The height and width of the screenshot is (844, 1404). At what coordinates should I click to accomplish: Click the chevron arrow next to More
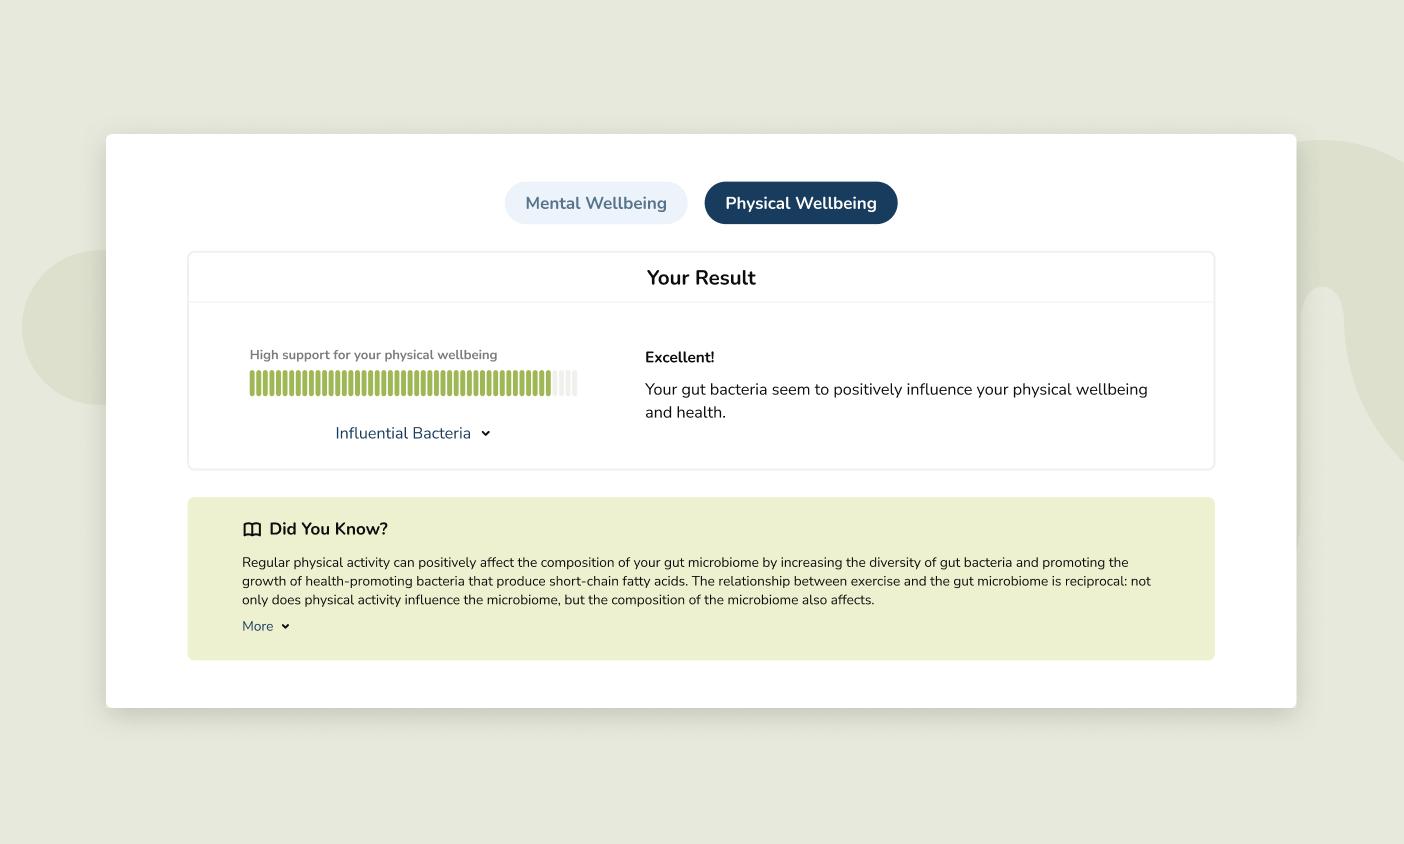click(285, 626)
